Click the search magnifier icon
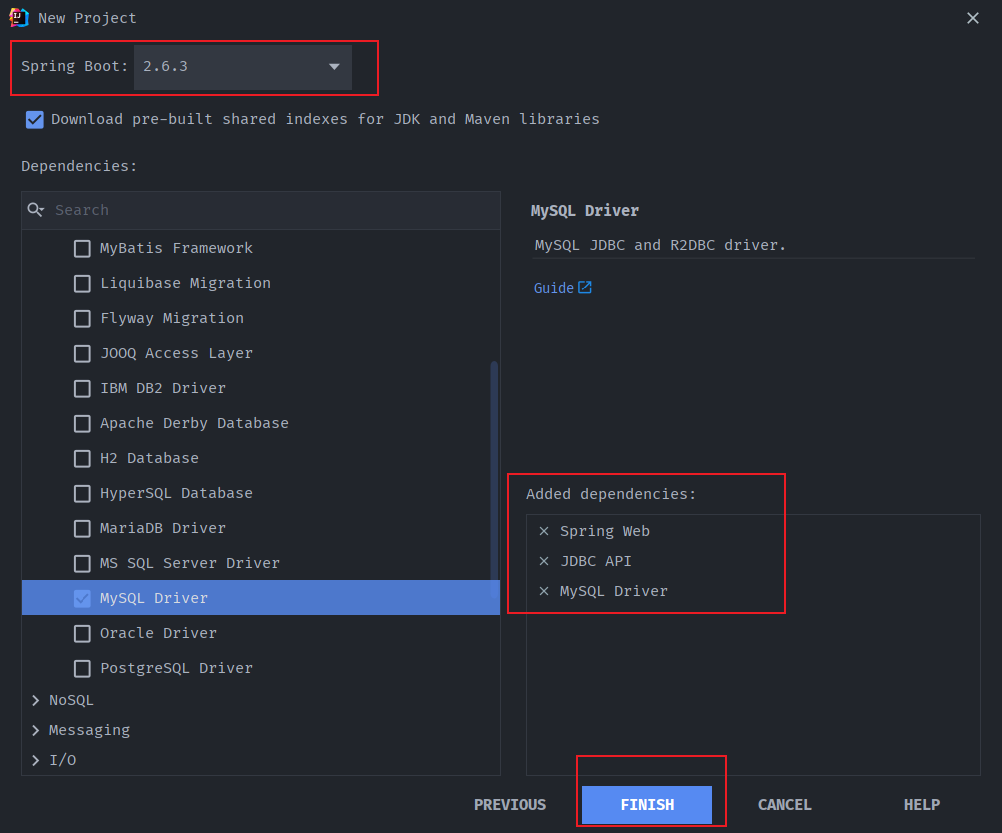The image size is (1002, 833). tap(36, 210)
